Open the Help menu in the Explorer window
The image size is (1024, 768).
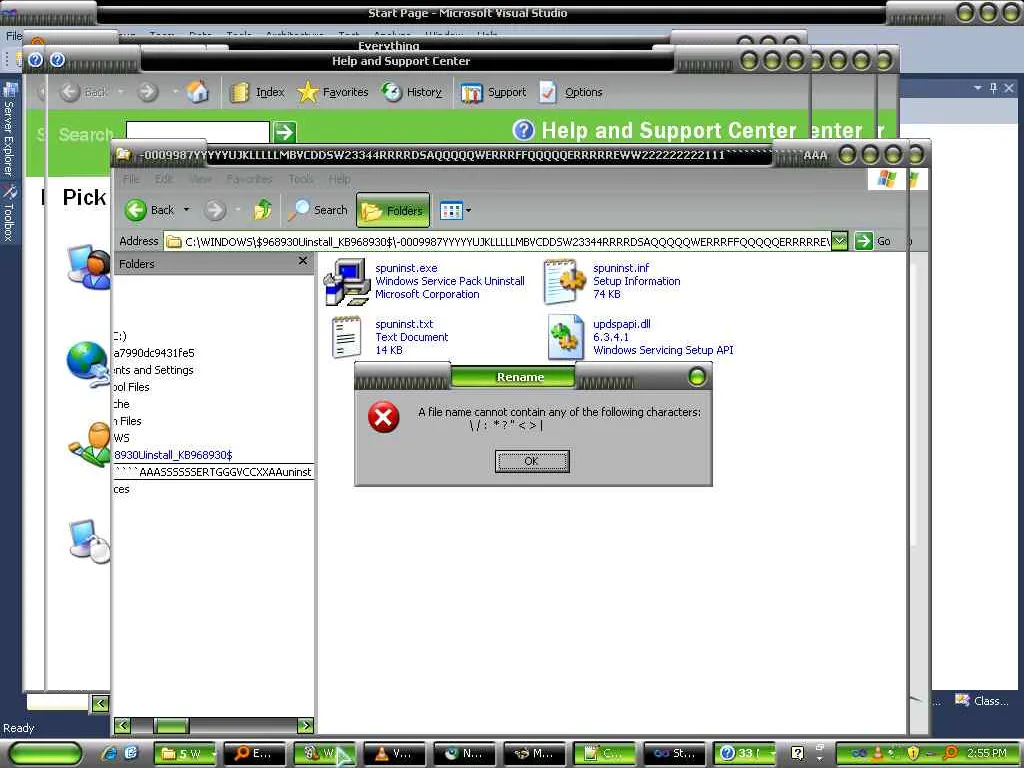tap(340, 178)
